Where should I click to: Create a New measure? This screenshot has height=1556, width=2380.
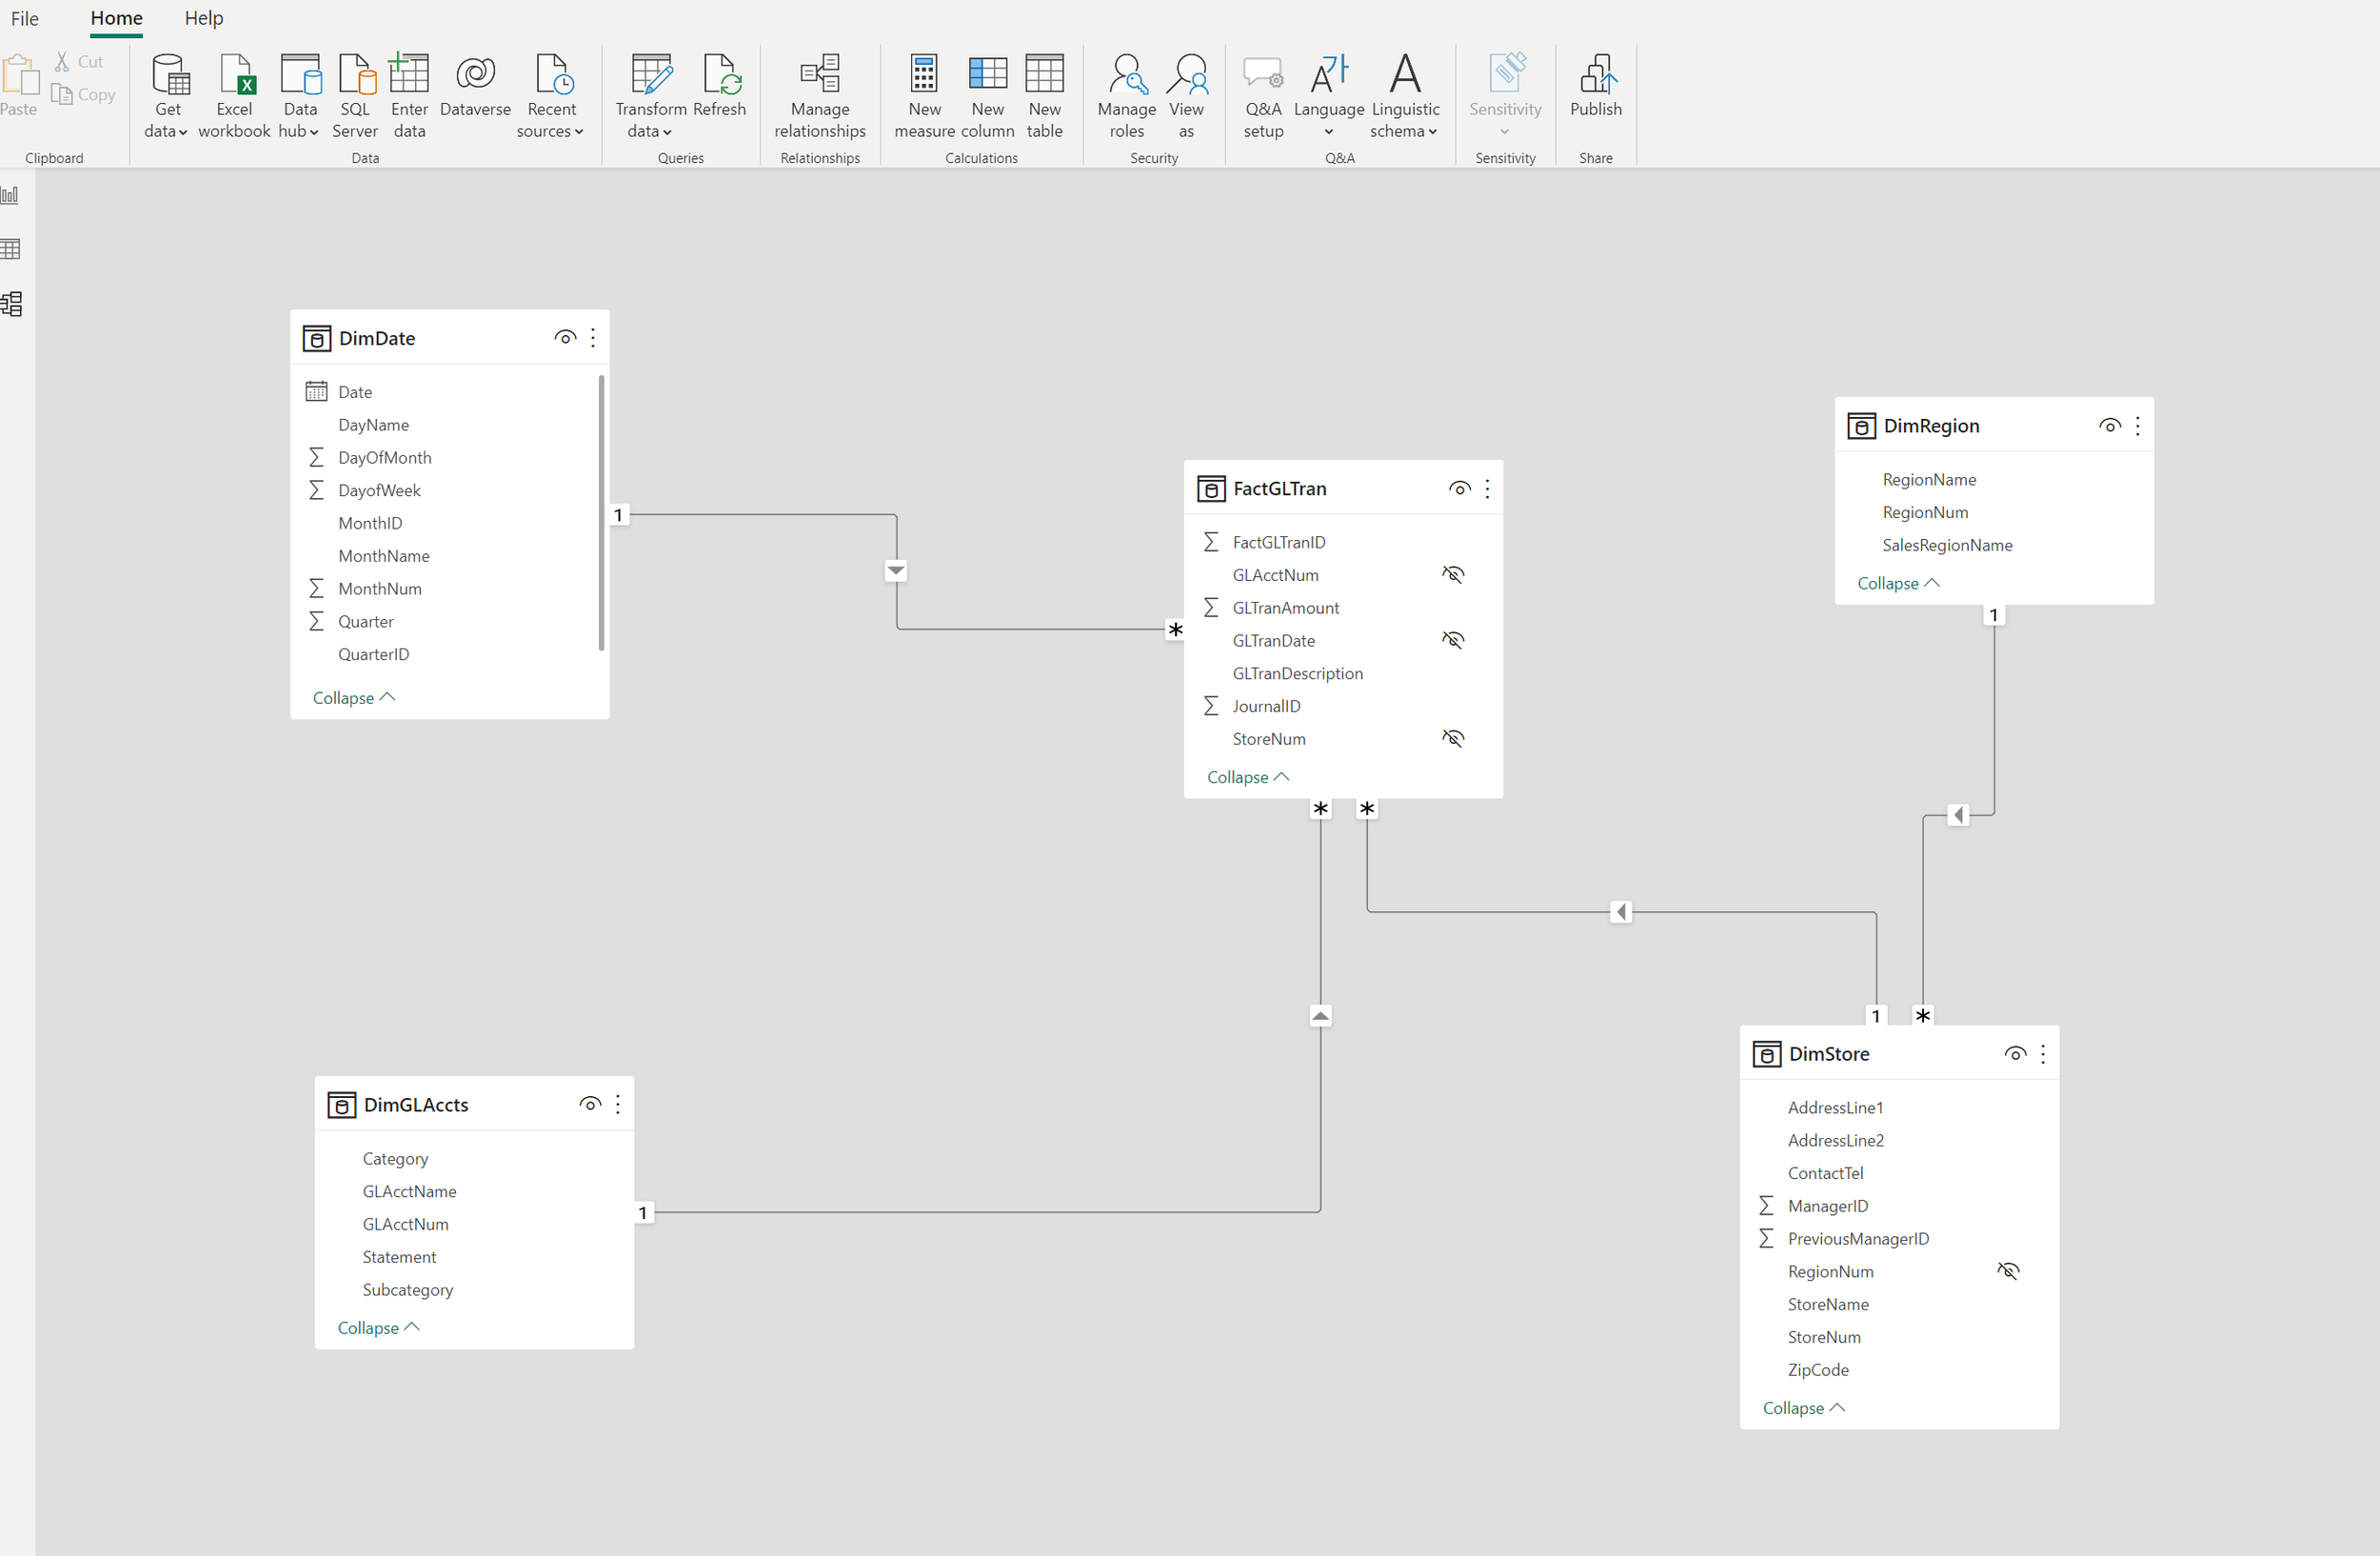click(923, 95)
